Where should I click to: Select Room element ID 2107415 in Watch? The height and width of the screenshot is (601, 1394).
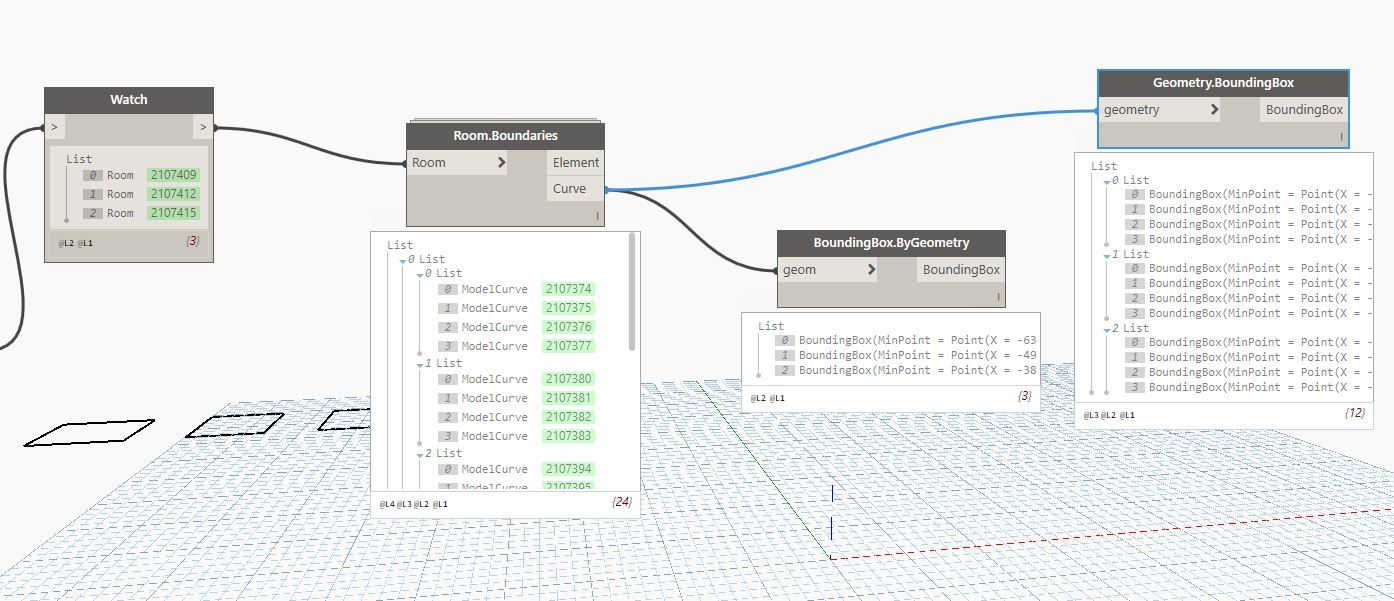coord(173,213)
